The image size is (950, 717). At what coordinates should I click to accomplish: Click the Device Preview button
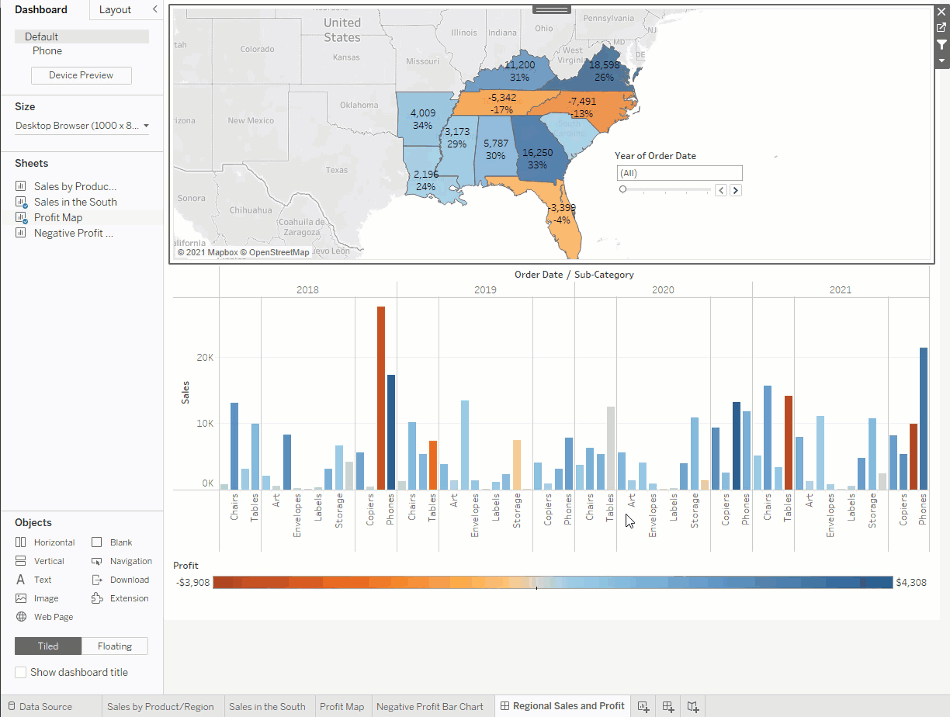tap(82, 75)
